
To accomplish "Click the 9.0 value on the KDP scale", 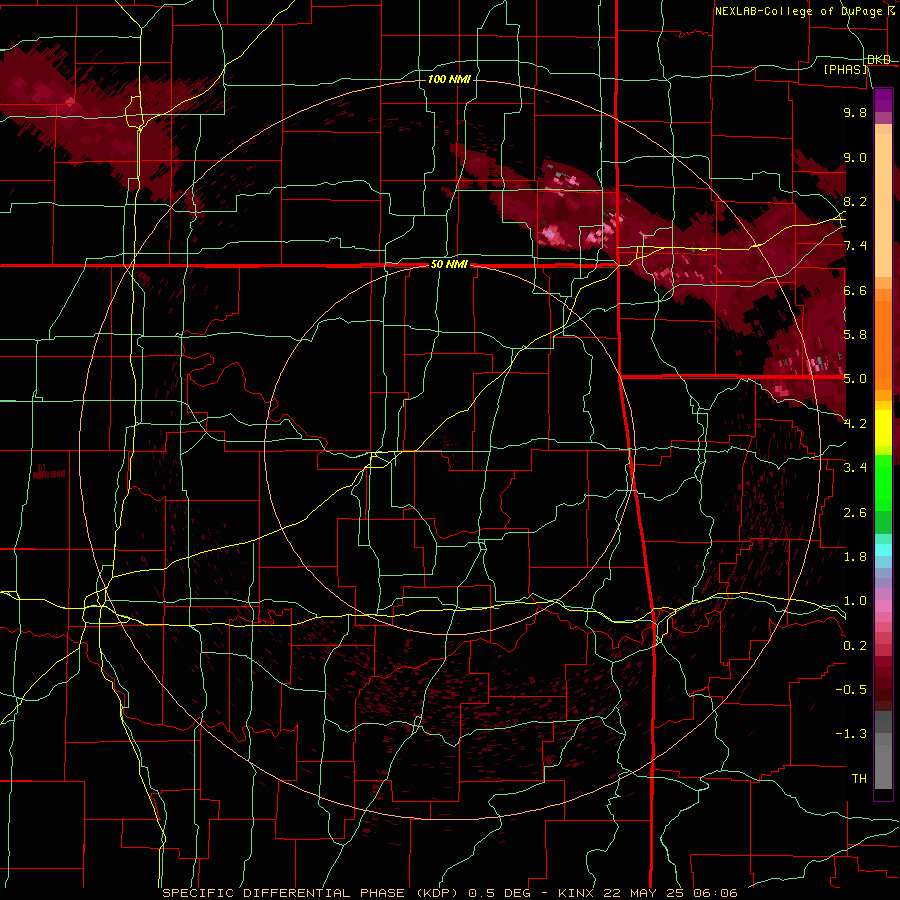I will [855, 158].
